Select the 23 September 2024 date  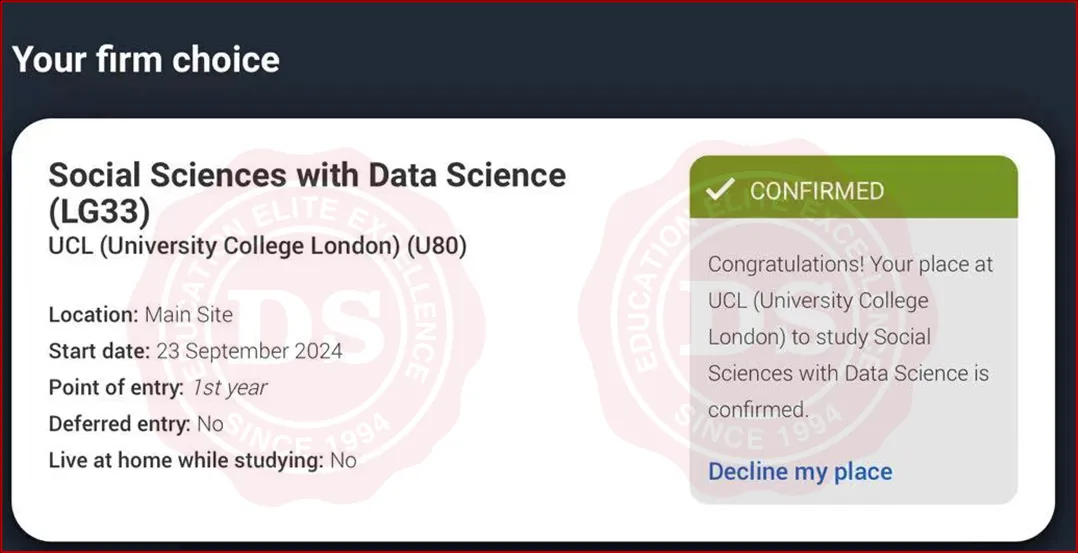[249, 351]
